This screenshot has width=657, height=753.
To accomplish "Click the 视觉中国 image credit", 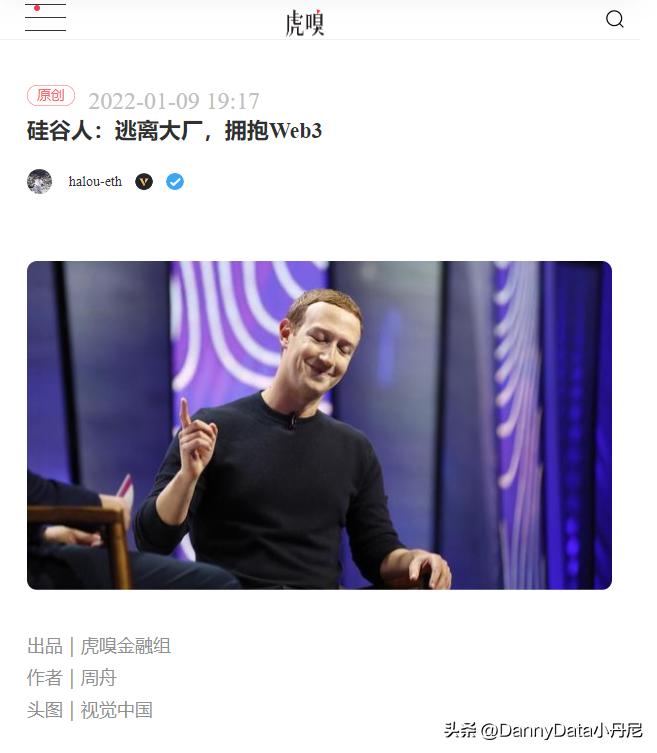I will point(116,710).
